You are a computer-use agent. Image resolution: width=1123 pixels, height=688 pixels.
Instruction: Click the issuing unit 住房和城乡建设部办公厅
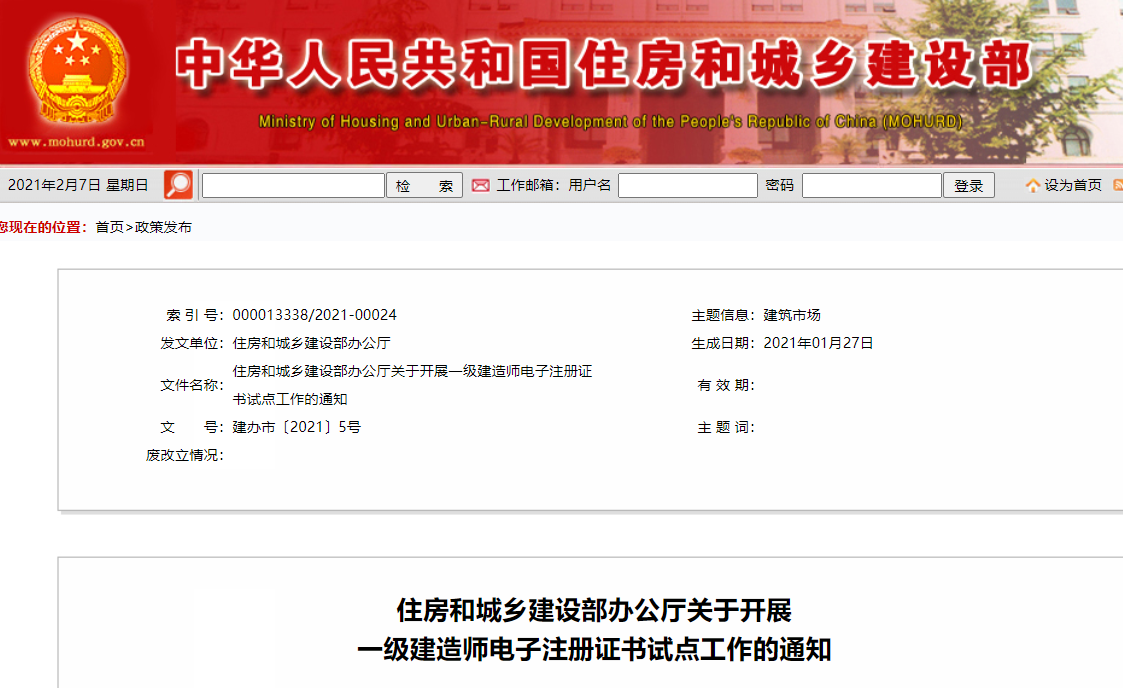coord(311,343)
